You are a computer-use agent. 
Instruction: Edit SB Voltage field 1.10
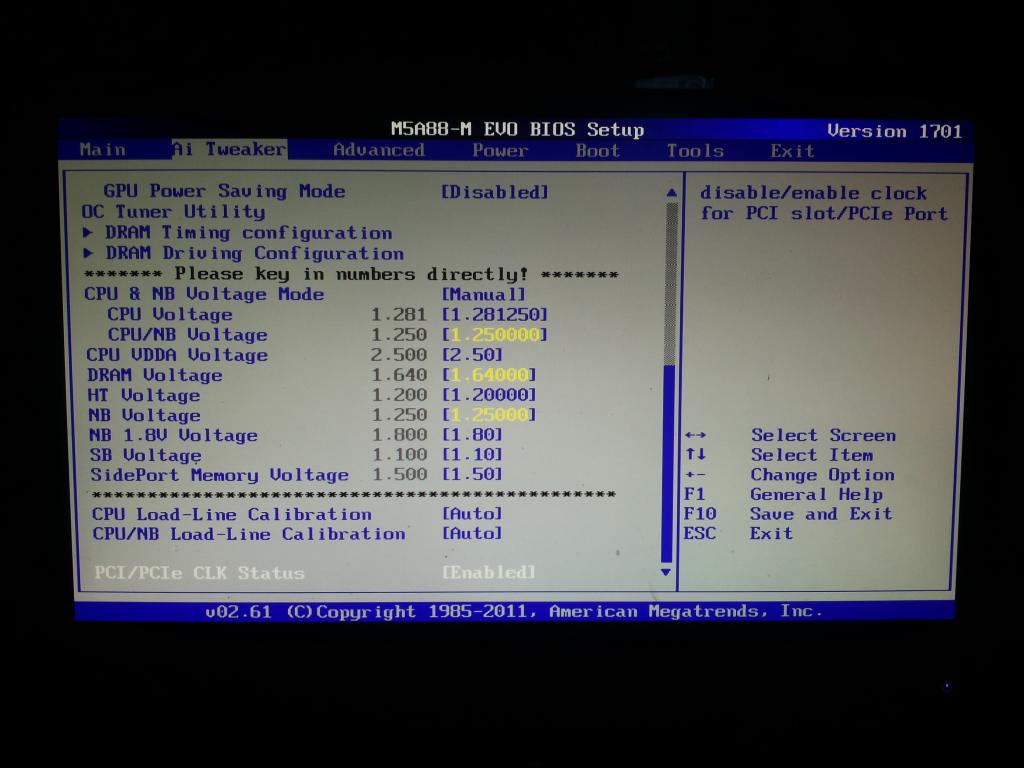pyautogui.click(x=472, y=454)
